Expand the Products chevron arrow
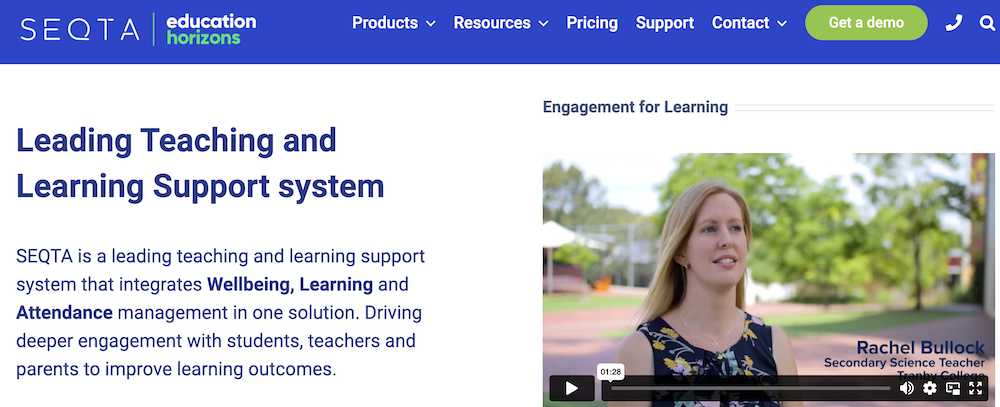 click(430, 24)
